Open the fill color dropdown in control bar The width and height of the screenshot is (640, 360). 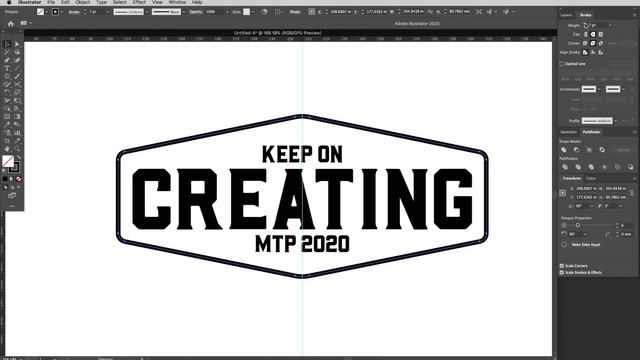[x=47, y=12]
